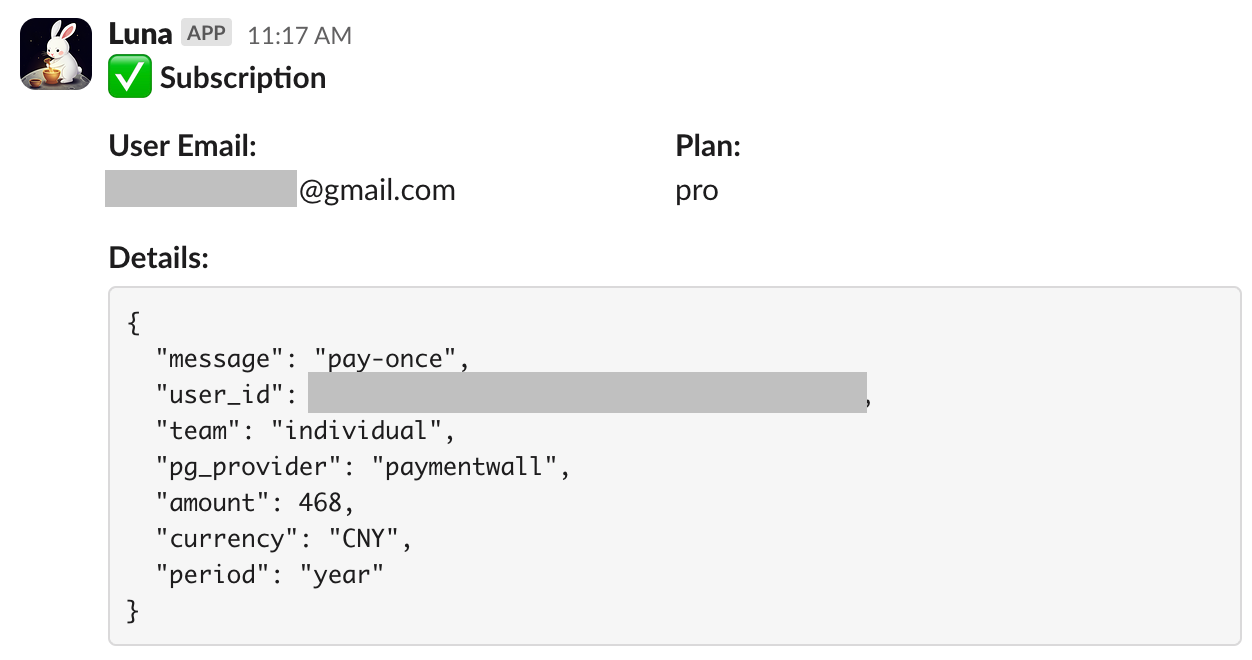The width and height of the screenshot is (1252, 660).
Task: Click the "individual" team value
Action: click(x=364, y=431)
